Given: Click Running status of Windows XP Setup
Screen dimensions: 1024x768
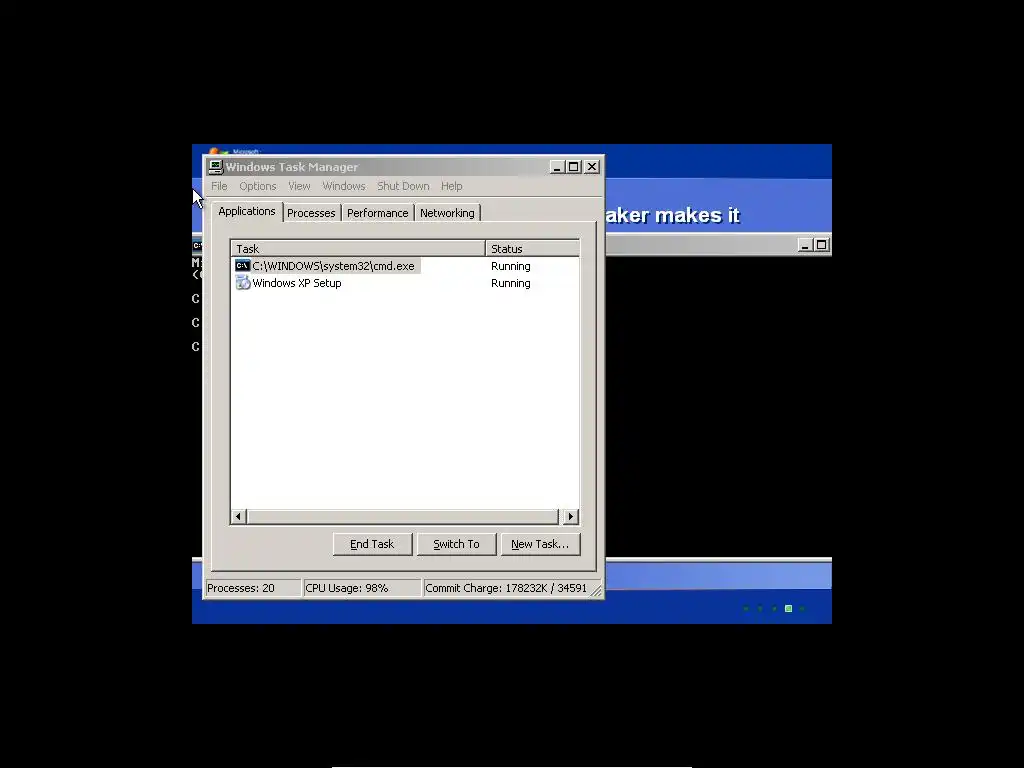Looking at the screenshot, I should [x=511, y=283].
